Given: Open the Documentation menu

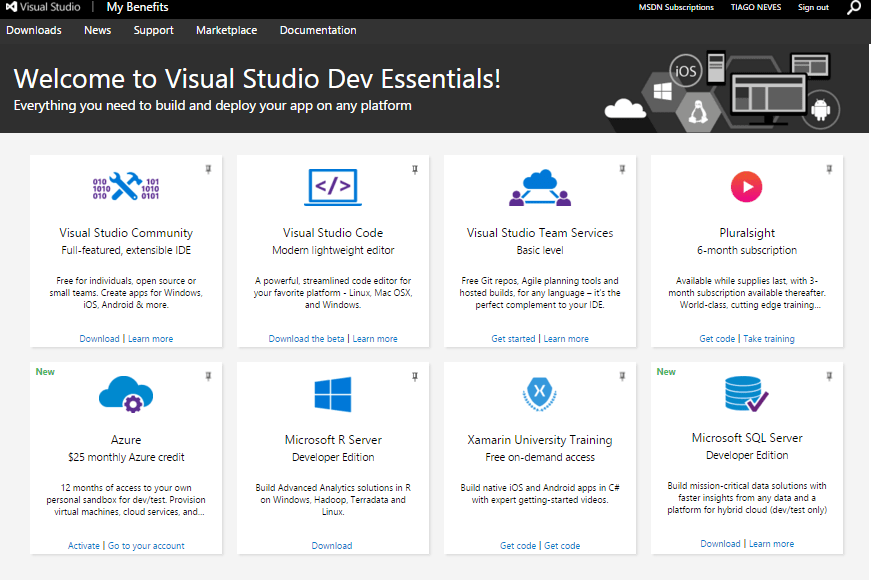Looking at the screenshot, I should point(318,31).
